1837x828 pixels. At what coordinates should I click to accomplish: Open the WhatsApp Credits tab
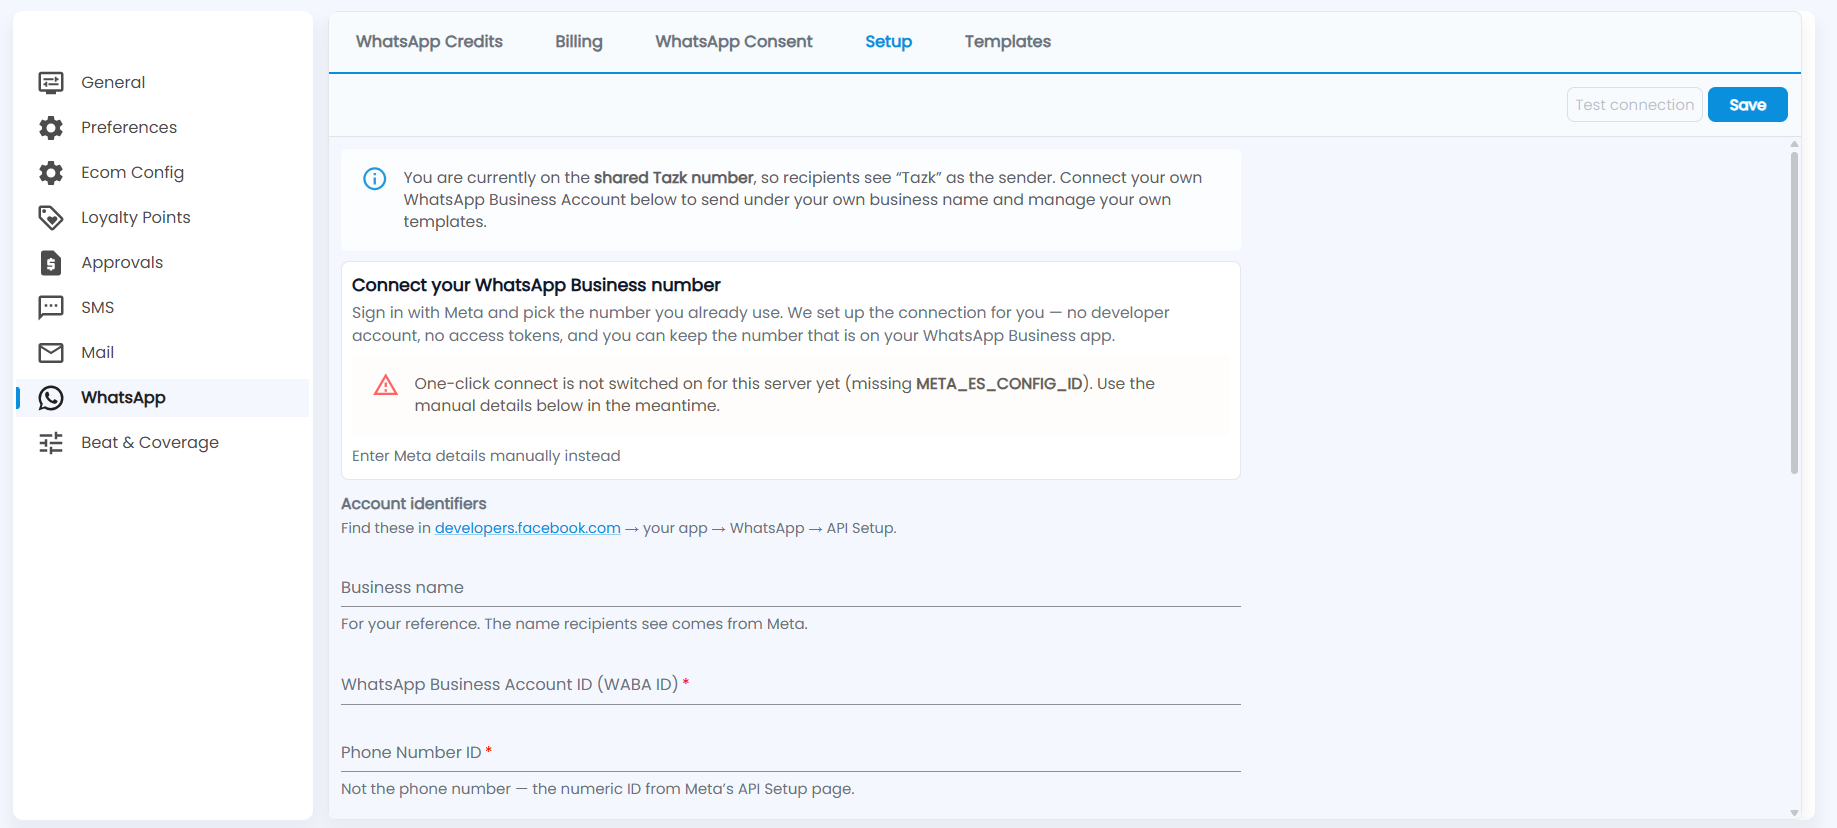click(429, 41)
